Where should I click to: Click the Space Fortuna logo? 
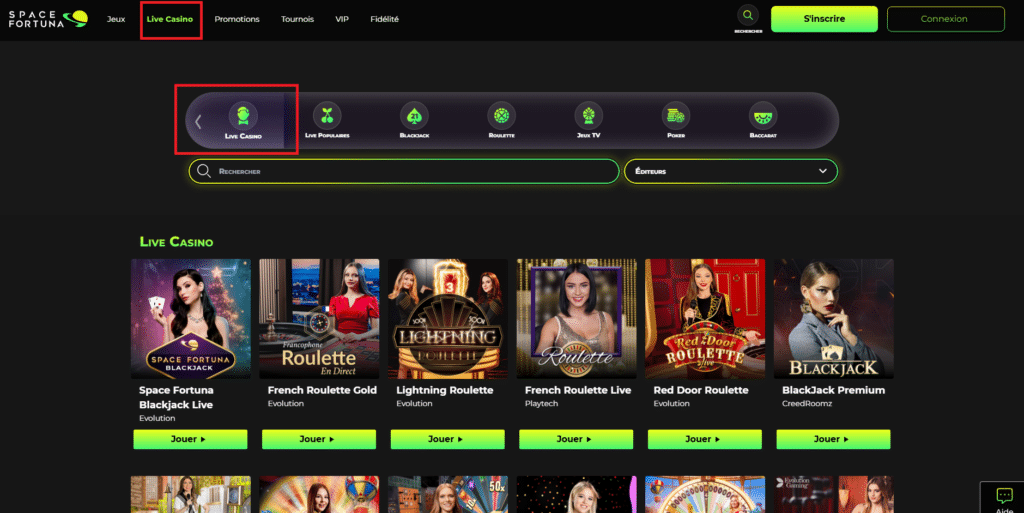tap(48, 18)
